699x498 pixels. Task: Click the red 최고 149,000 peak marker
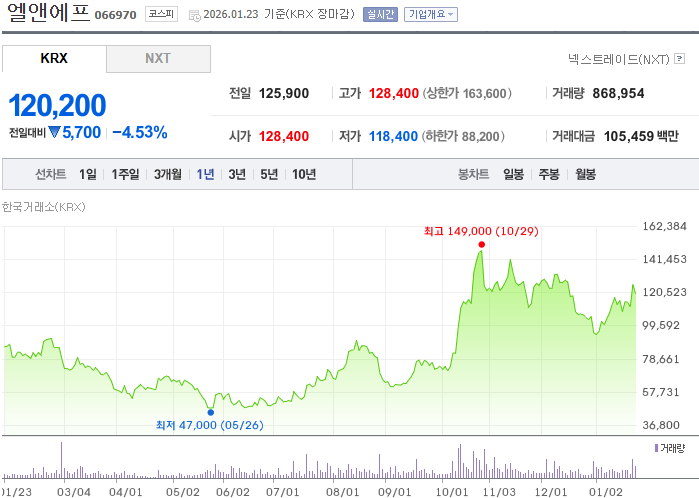[481, 244]
